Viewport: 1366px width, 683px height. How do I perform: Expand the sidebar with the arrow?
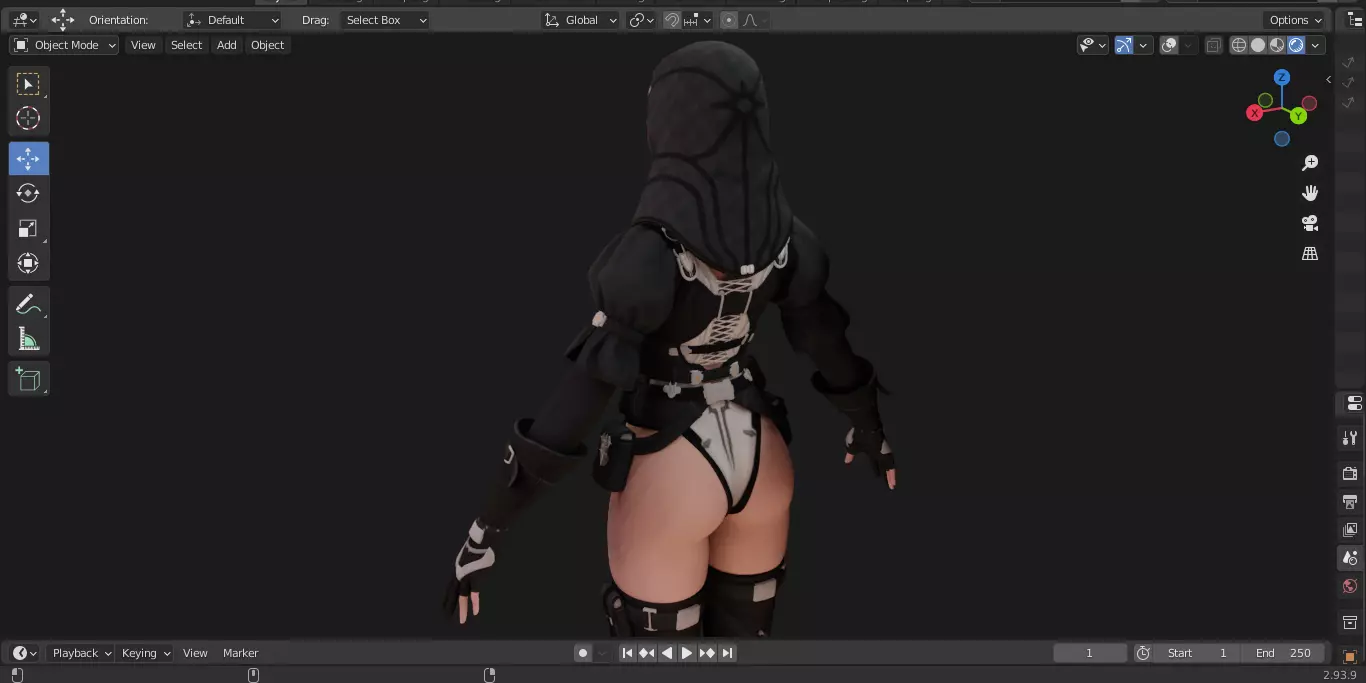[x=1328, y=79]
